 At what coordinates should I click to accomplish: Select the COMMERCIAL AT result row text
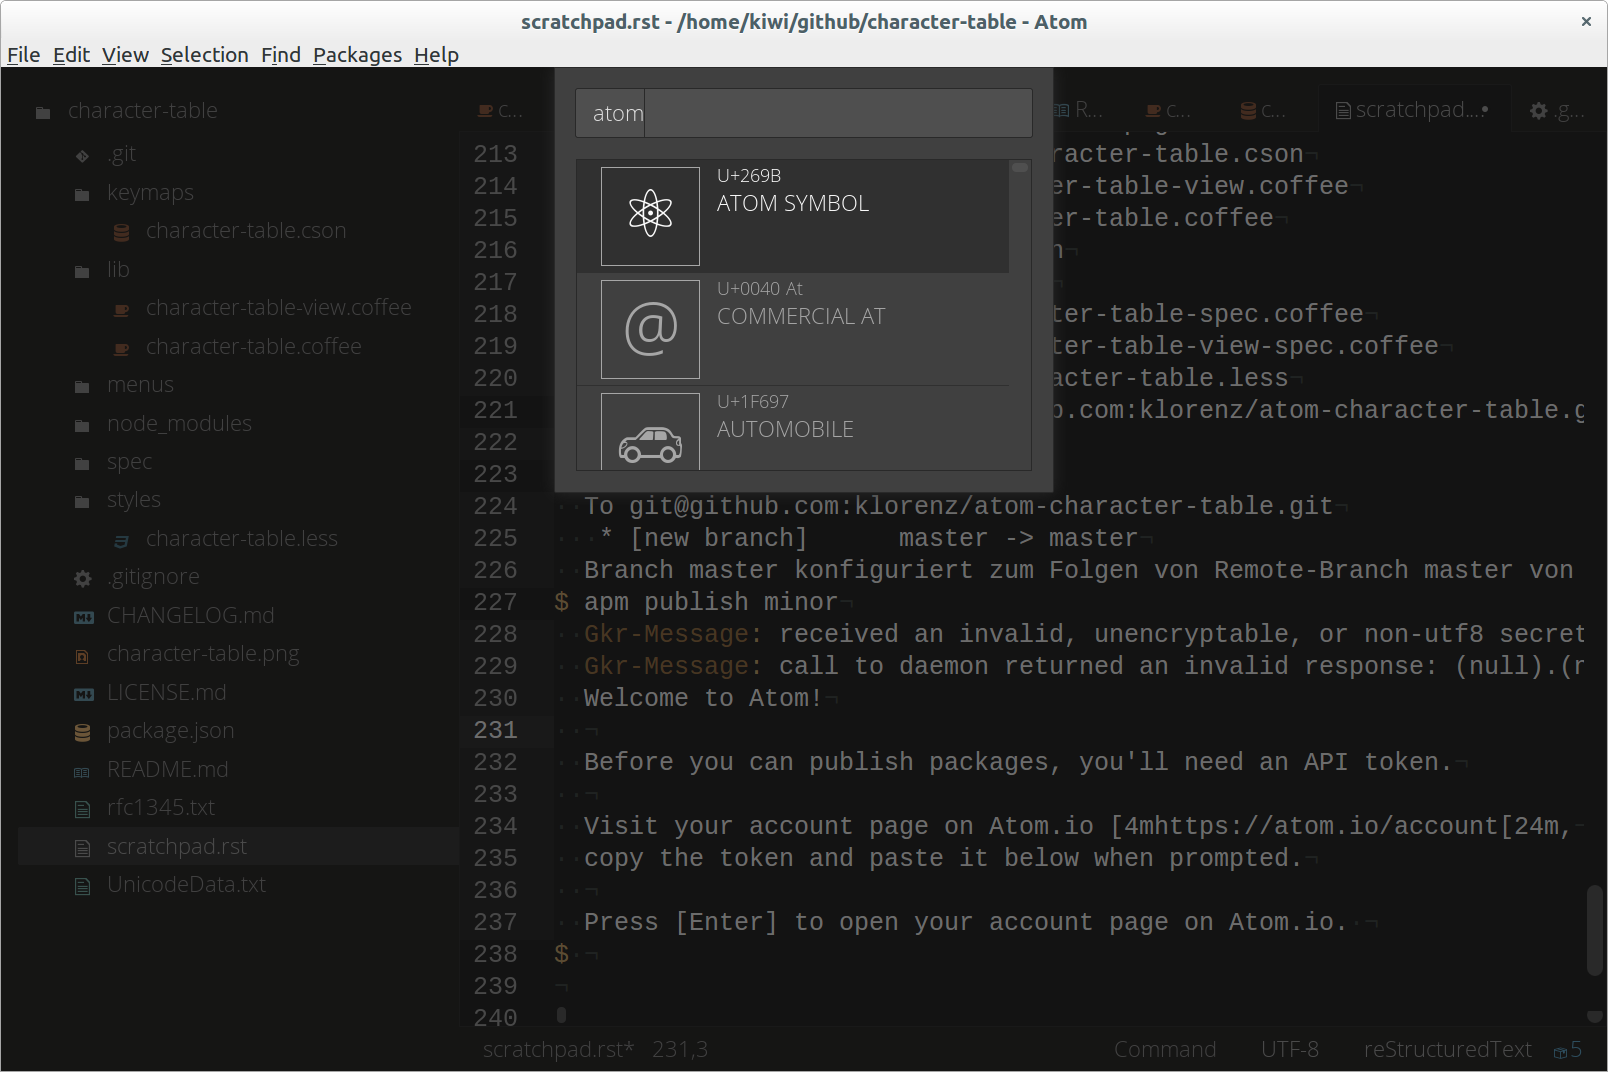click(801, 316)
